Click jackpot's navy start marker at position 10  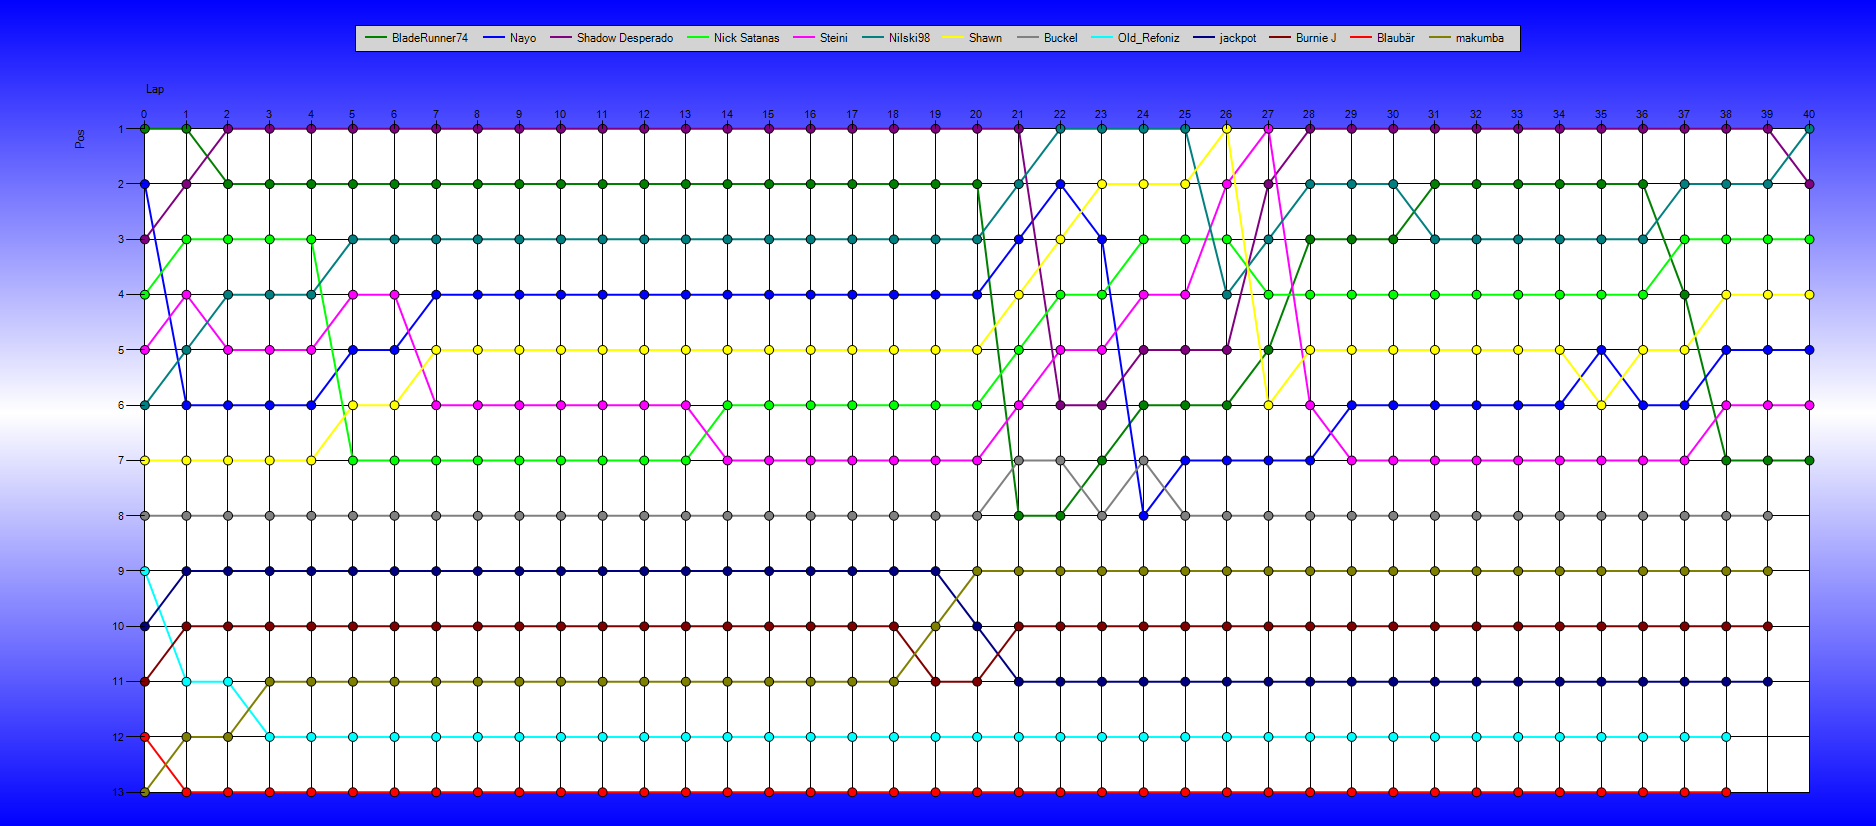[145, 626]
